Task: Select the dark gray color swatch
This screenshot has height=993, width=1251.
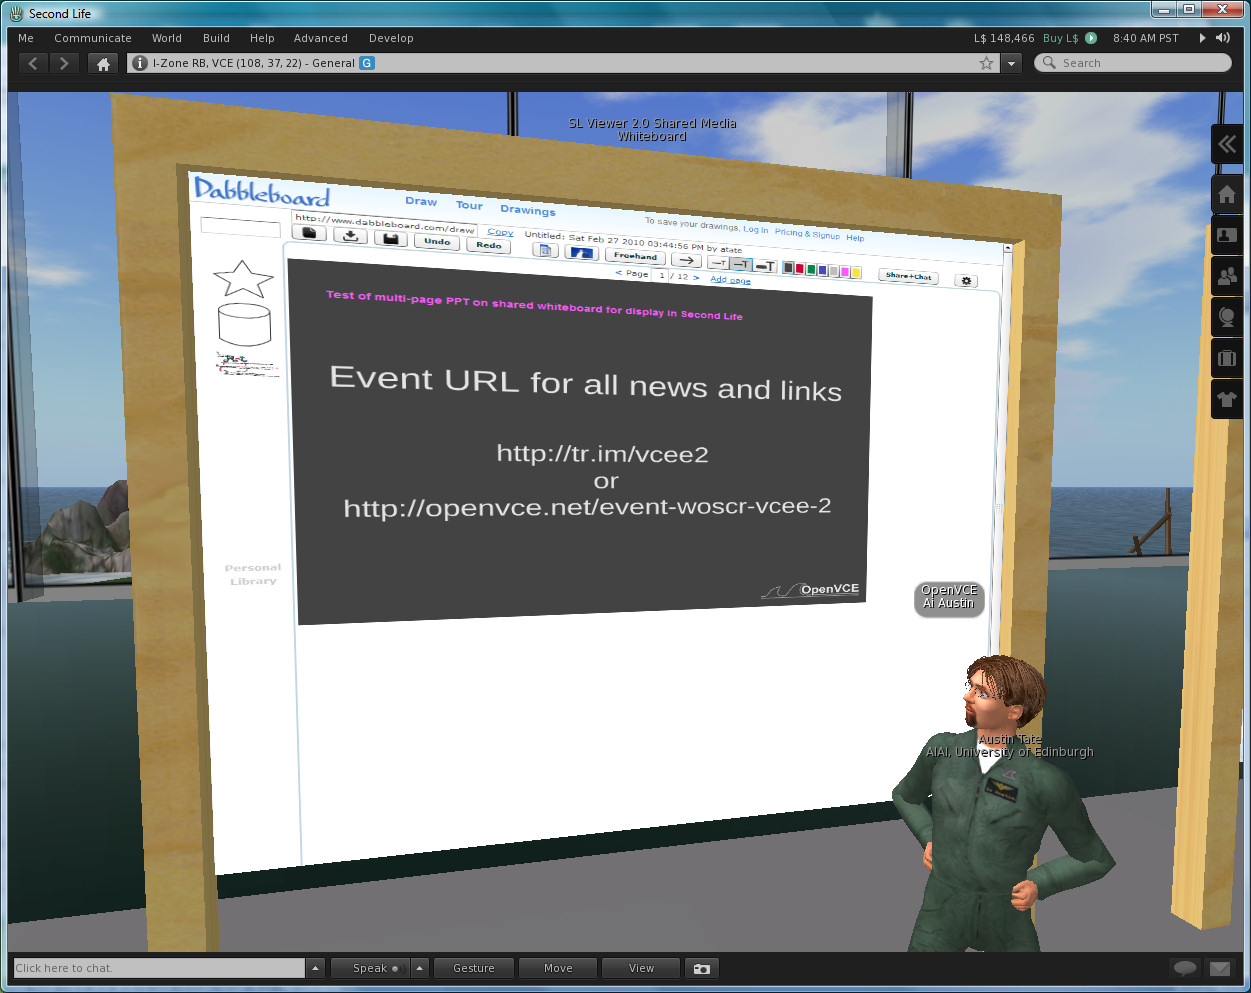Action: pos(788,268)
